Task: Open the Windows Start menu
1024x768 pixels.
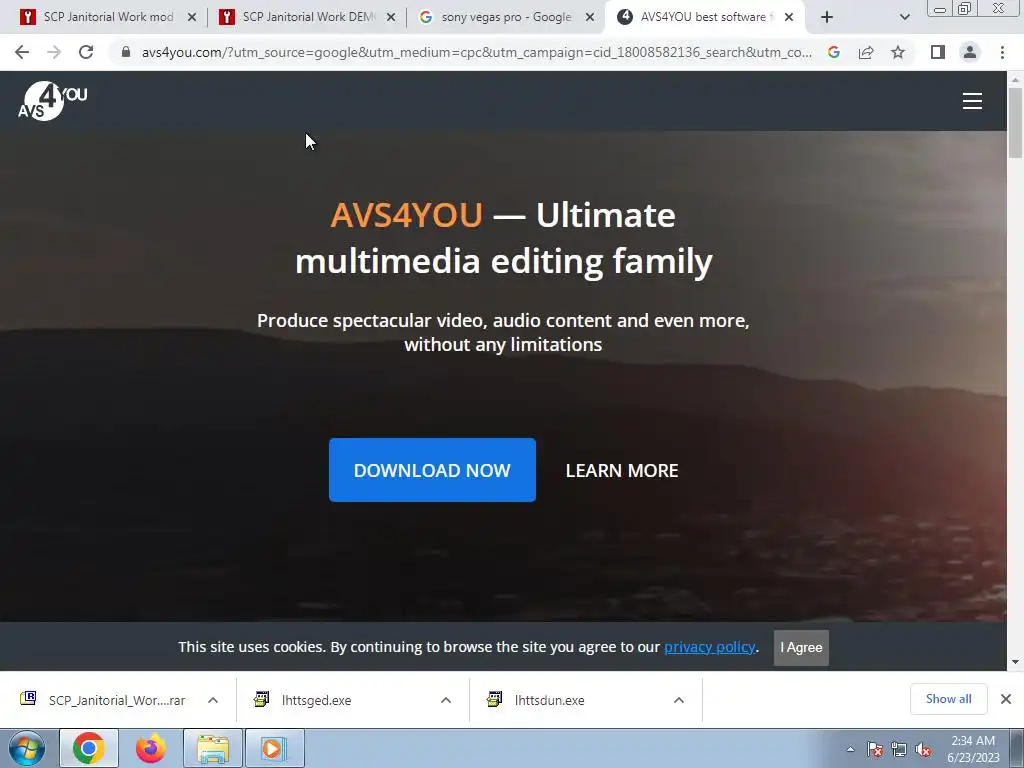Action: (x=26, y=748)
